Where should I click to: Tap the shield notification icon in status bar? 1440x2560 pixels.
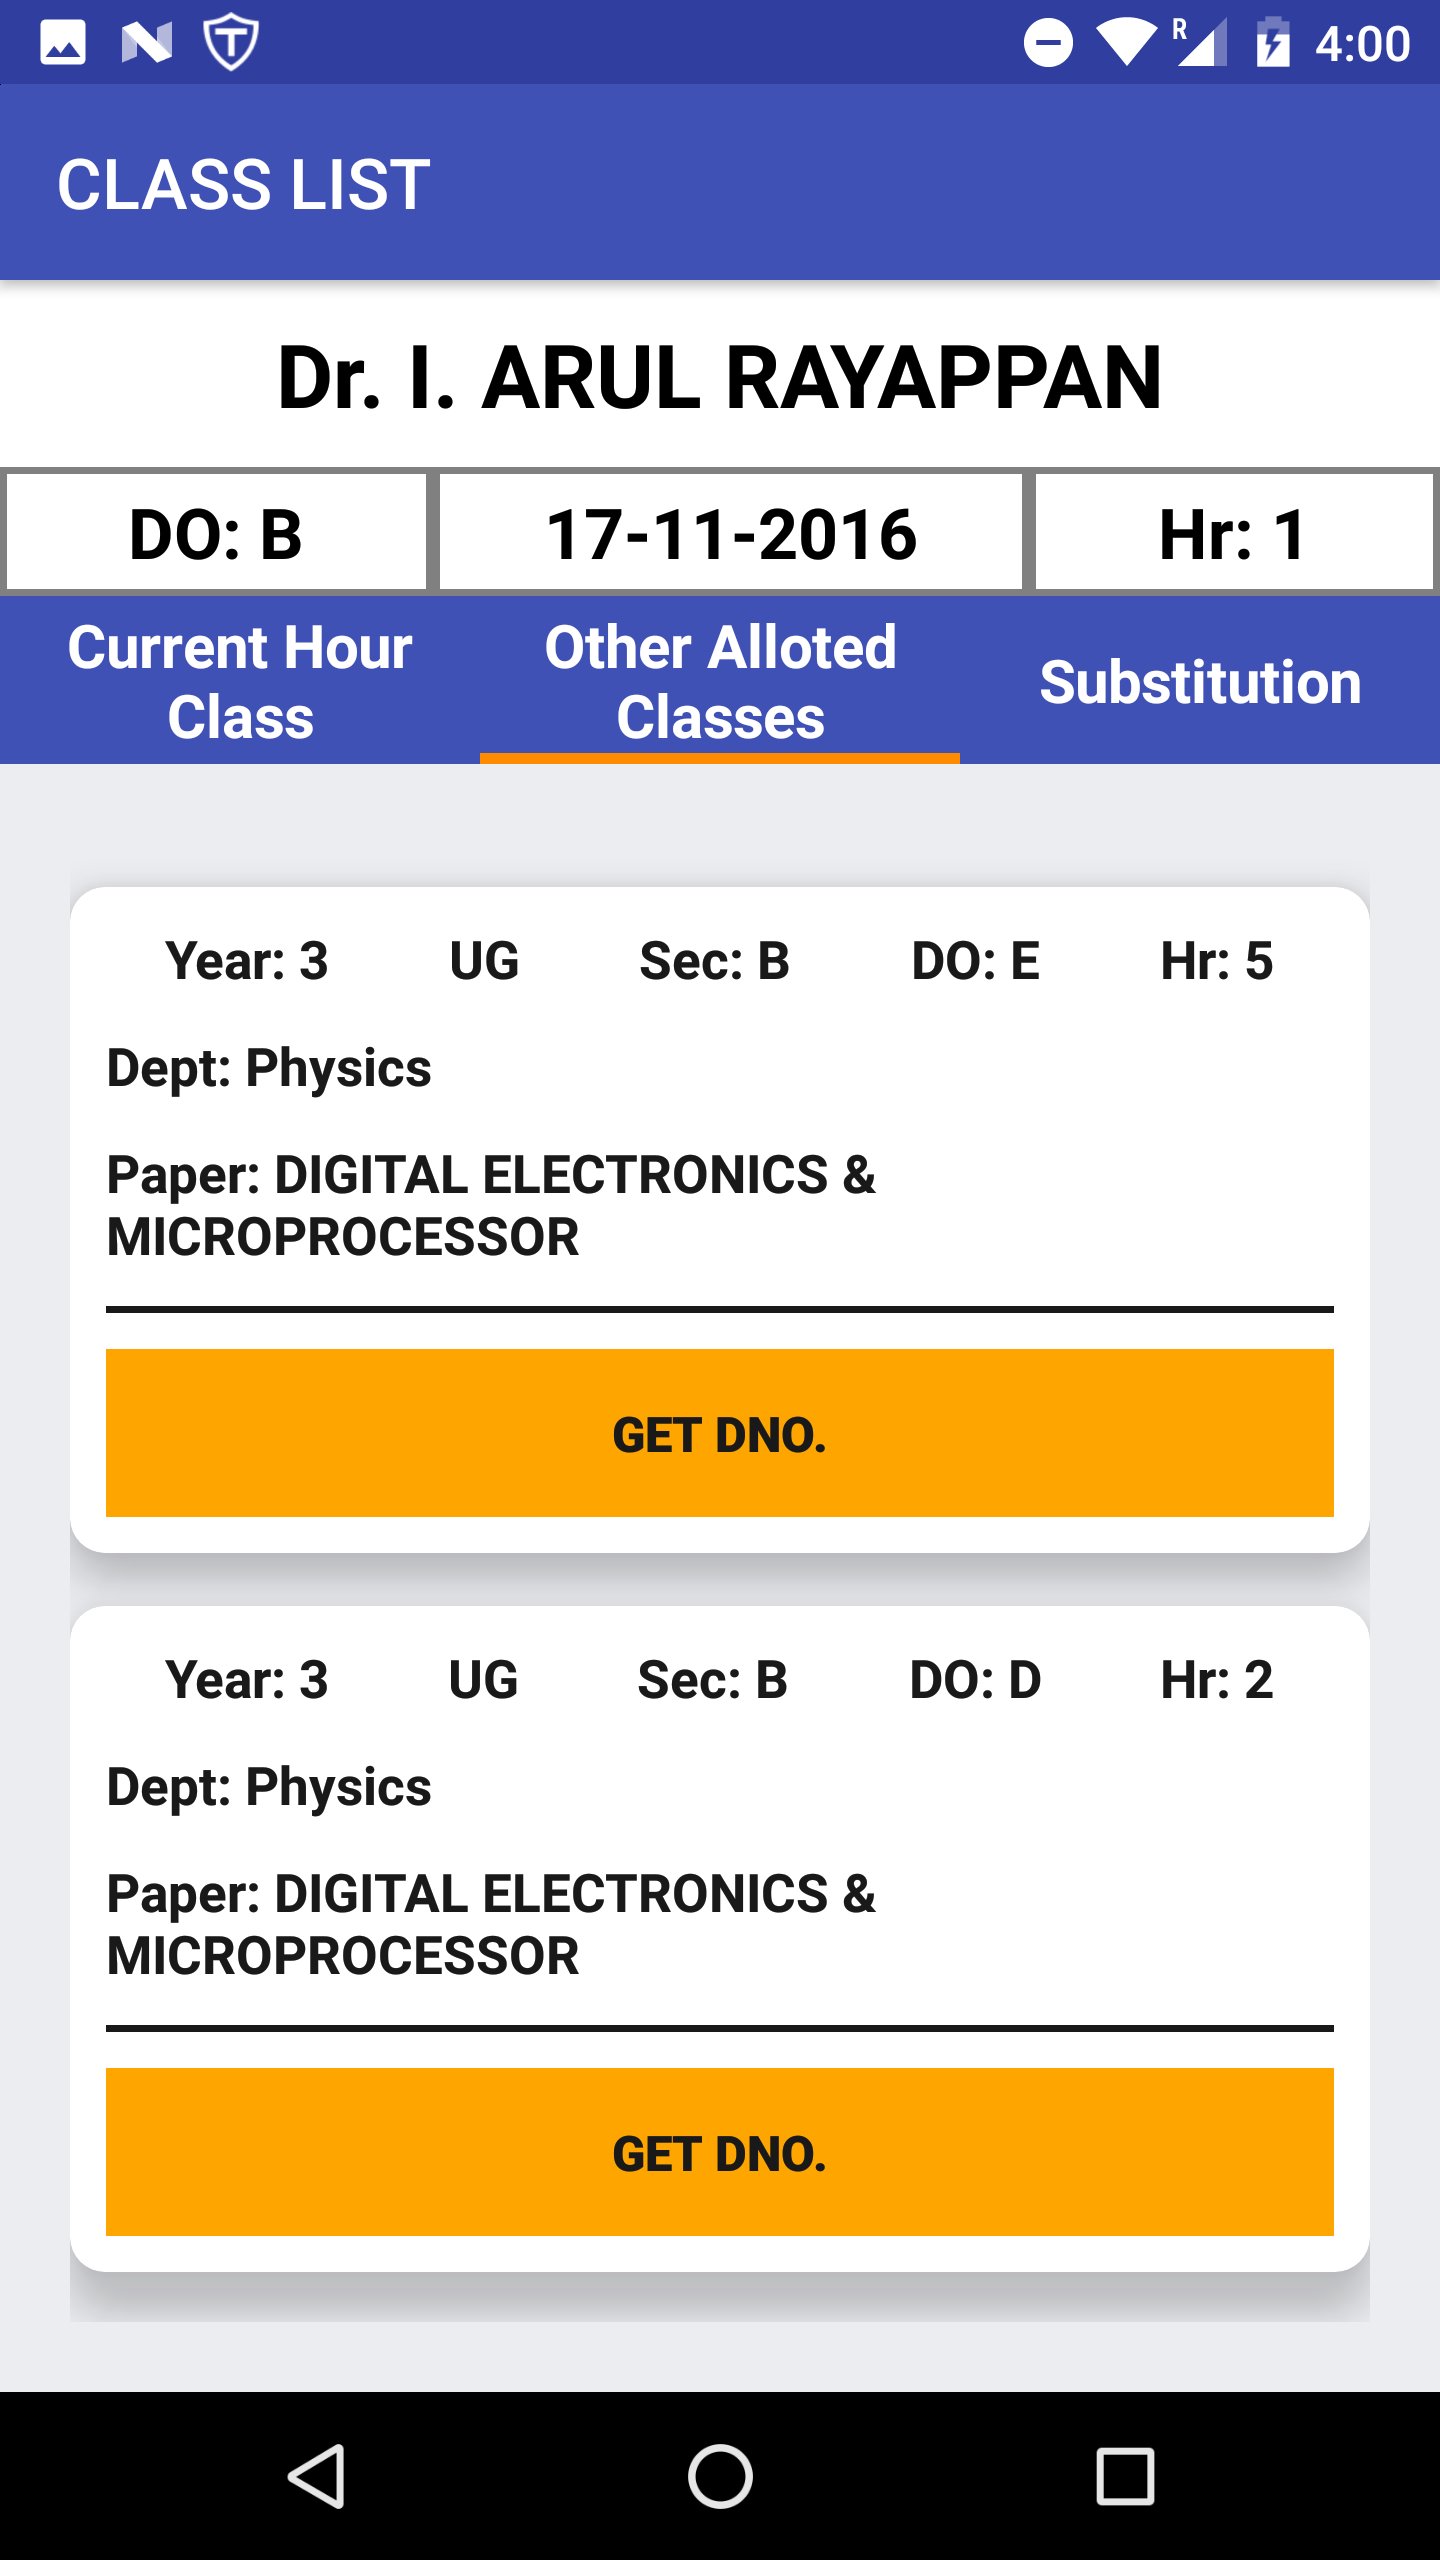click(231, 42)
